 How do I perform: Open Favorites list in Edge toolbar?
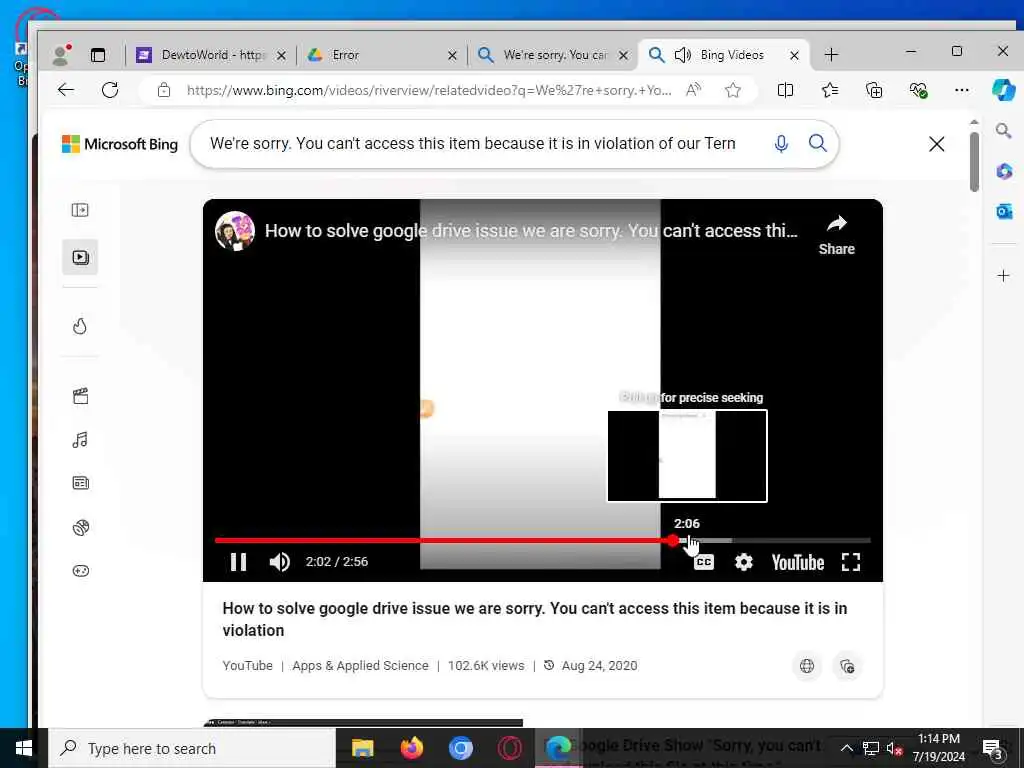click(x=830, y=90)
